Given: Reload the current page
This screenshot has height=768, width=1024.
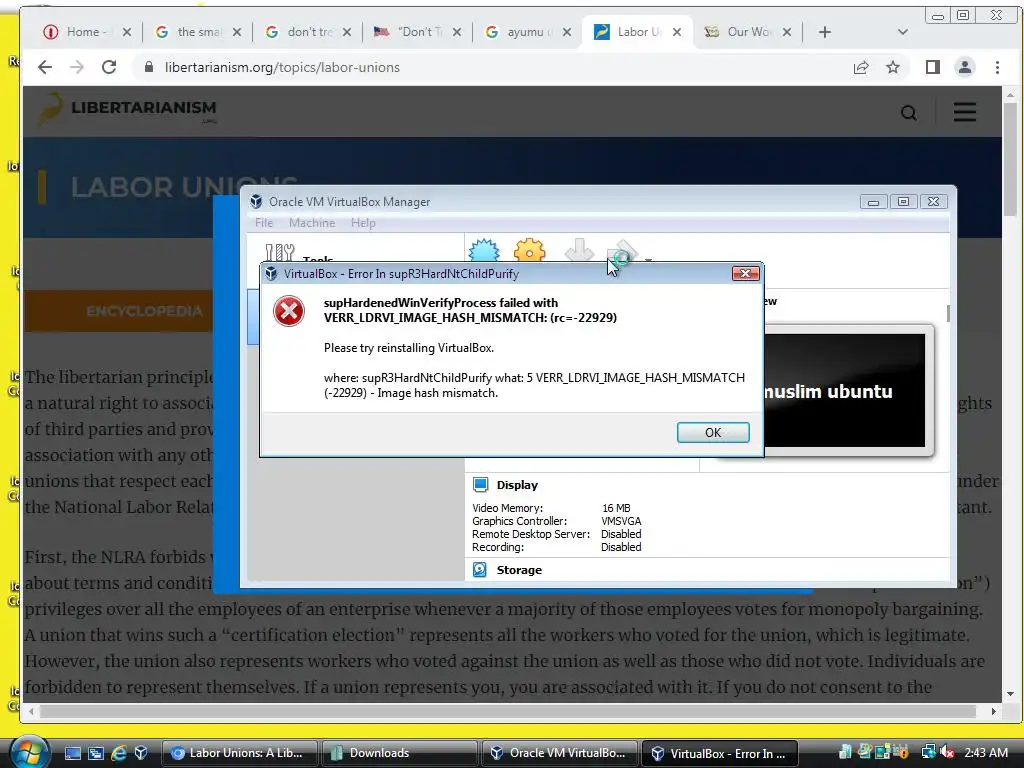Looking at the screenshot, I should click(x=109, y=67).
